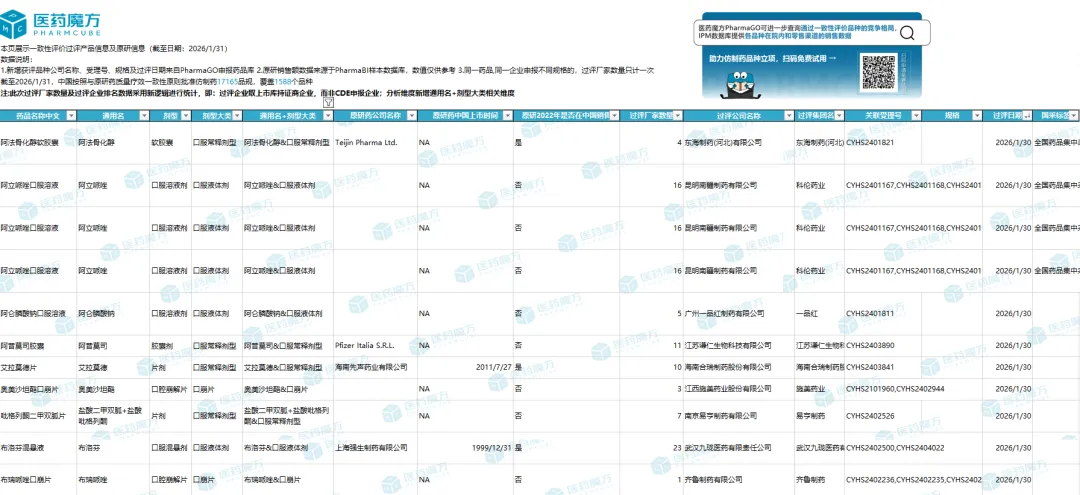Viewport: 1080px width, 495px height.
Task: Open the 通用名 column filter dropdown
Action: coord(142,116)
